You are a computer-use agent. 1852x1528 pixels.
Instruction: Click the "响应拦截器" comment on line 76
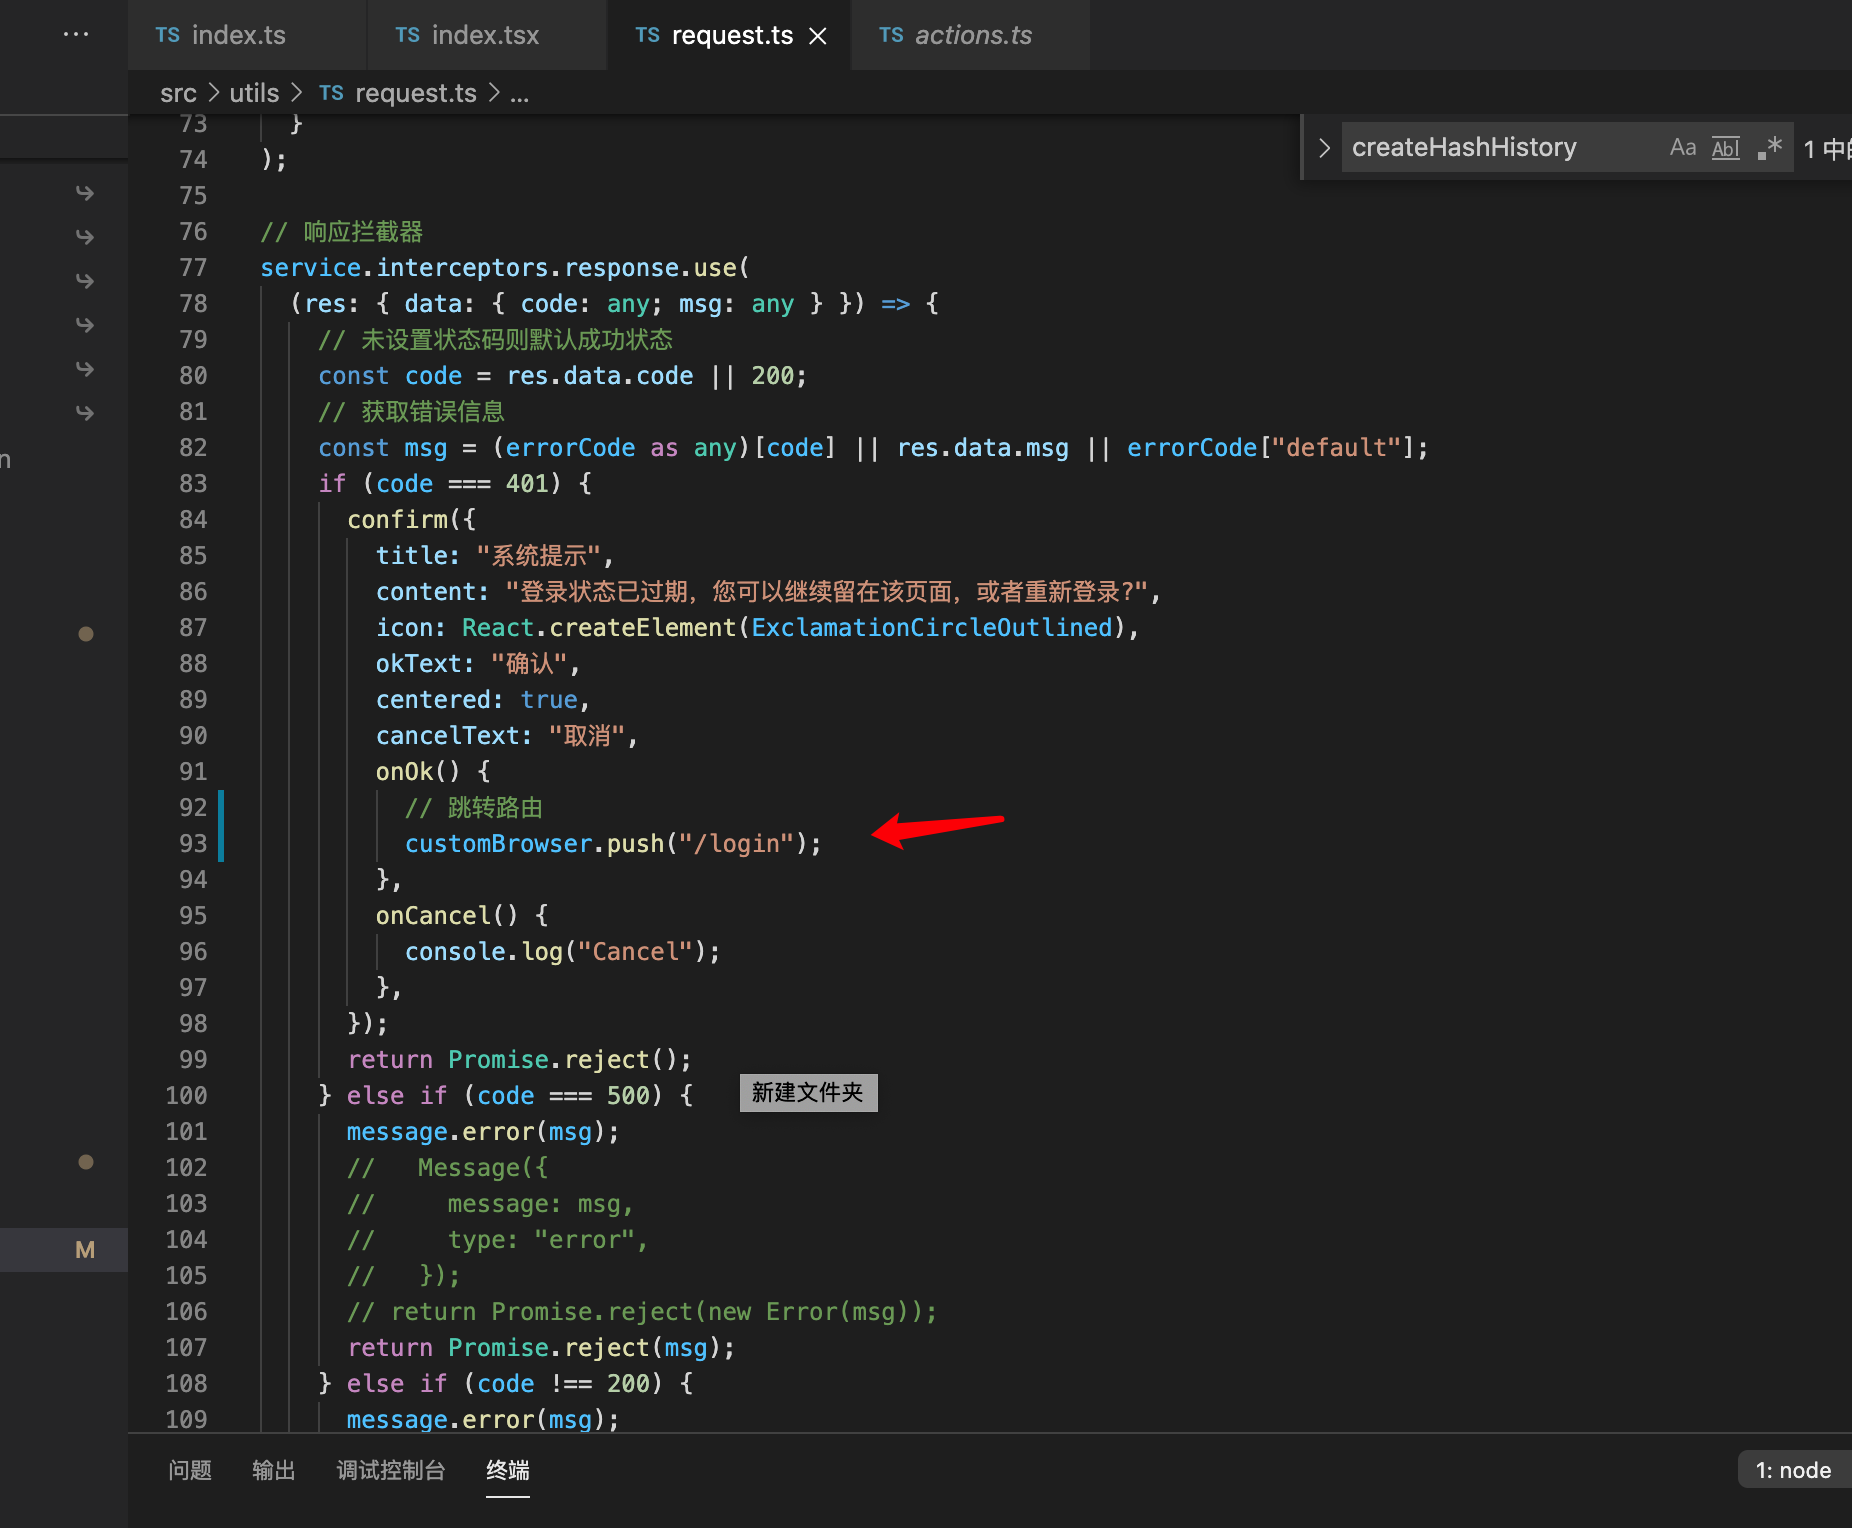point(363,231)
